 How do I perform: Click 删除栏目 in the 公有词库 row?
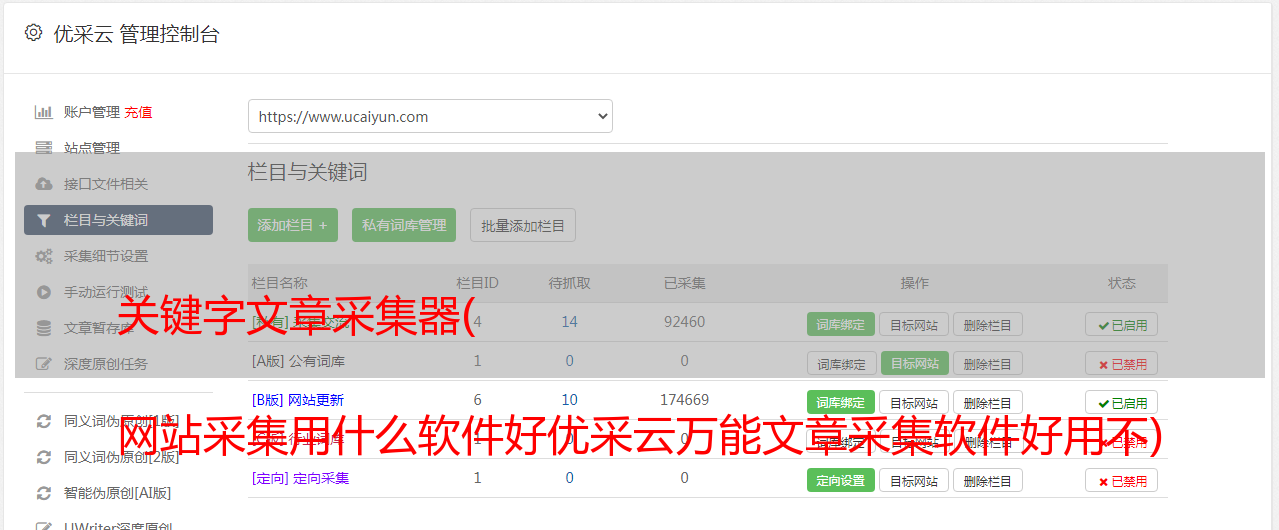click(988, 363)
